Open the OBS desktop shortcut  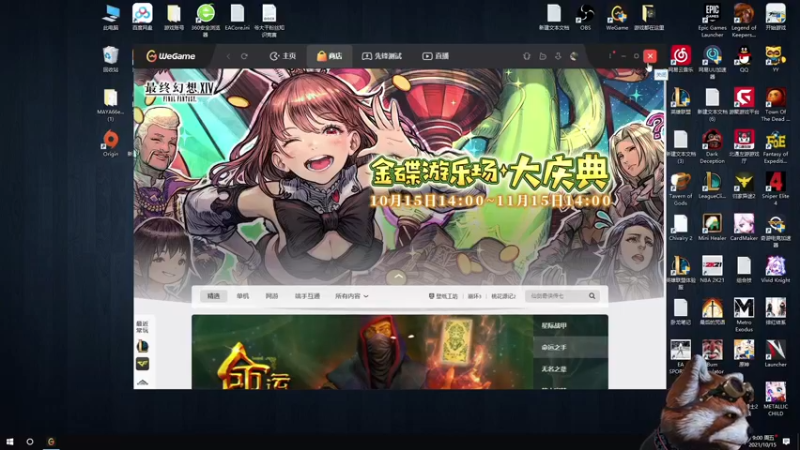click(585, 17)
